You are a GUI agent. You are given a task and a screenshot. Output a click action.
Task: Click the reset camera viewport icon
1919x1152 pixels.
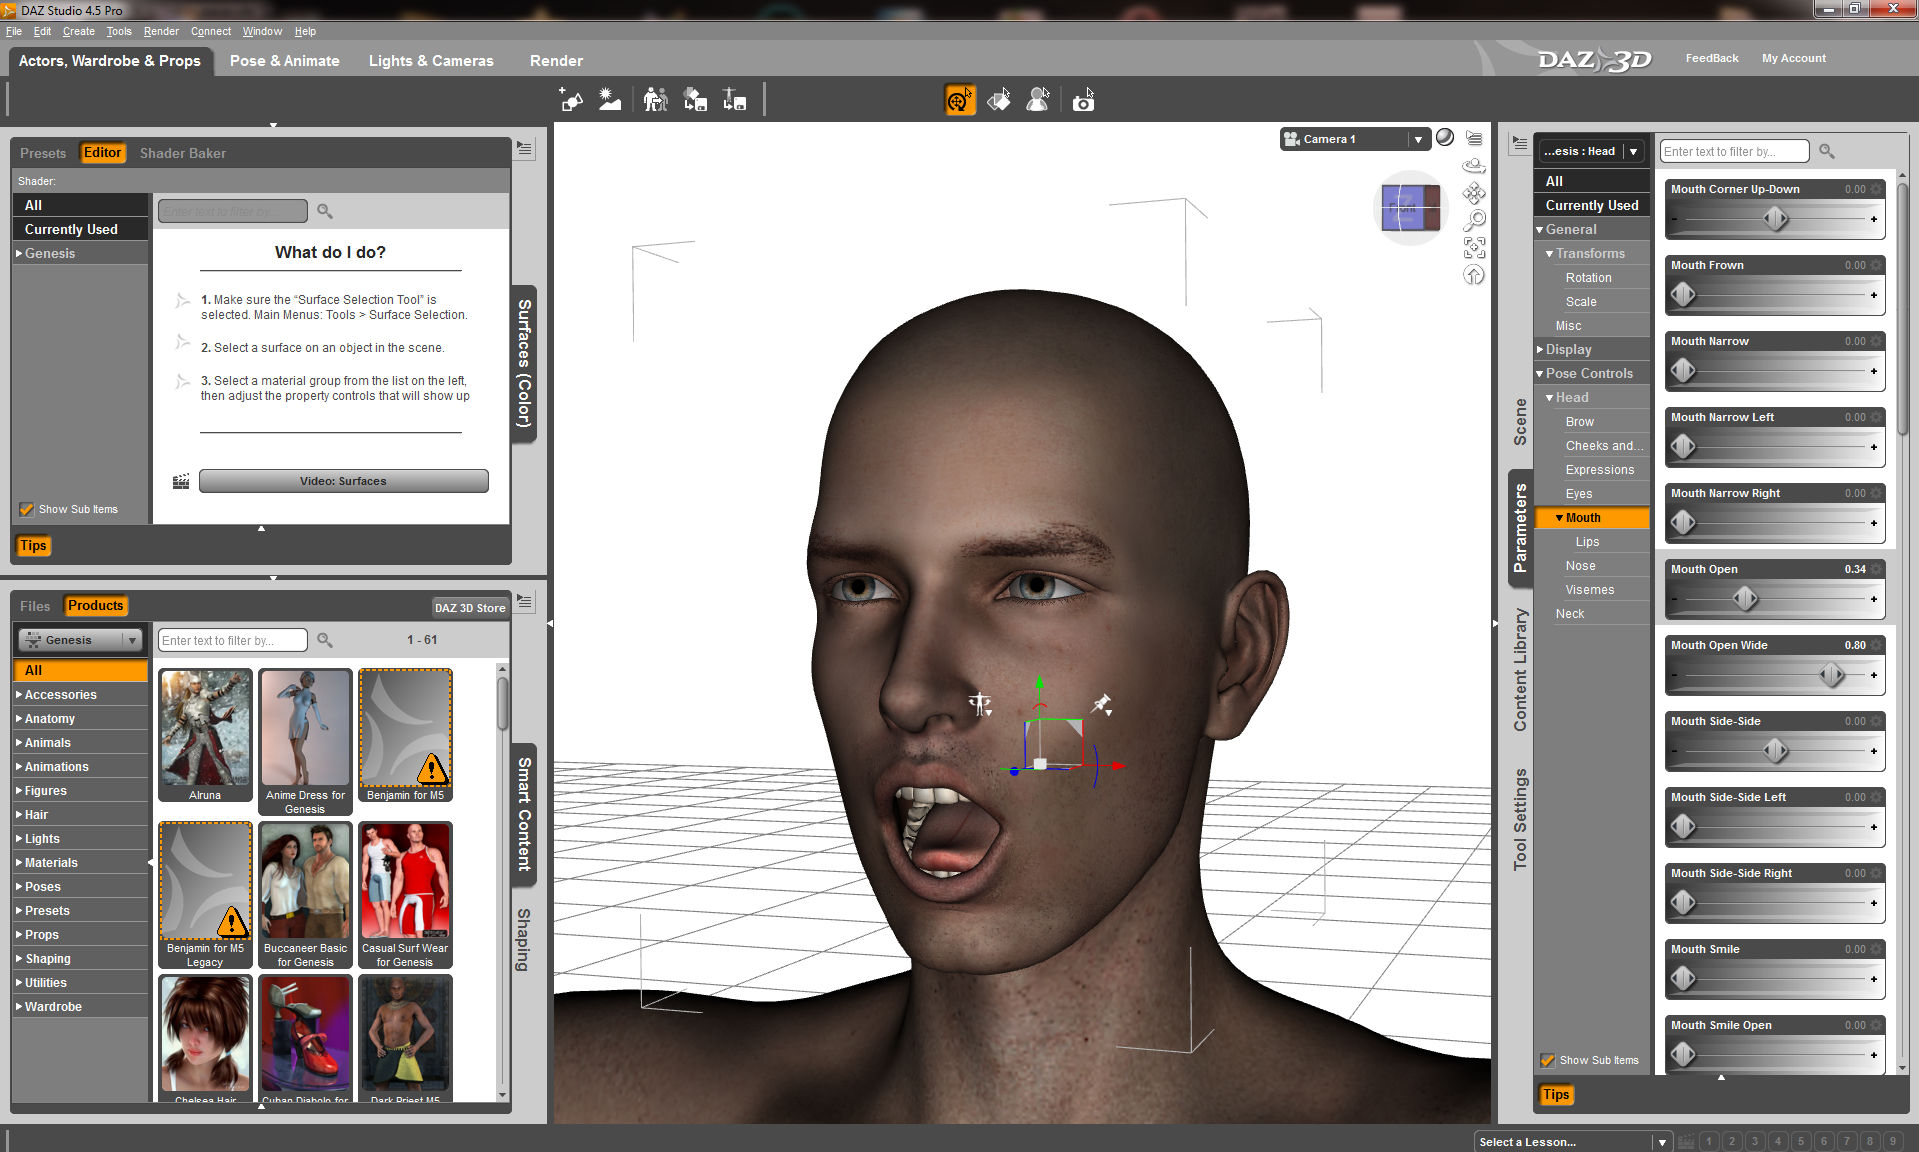(1474, 274)
